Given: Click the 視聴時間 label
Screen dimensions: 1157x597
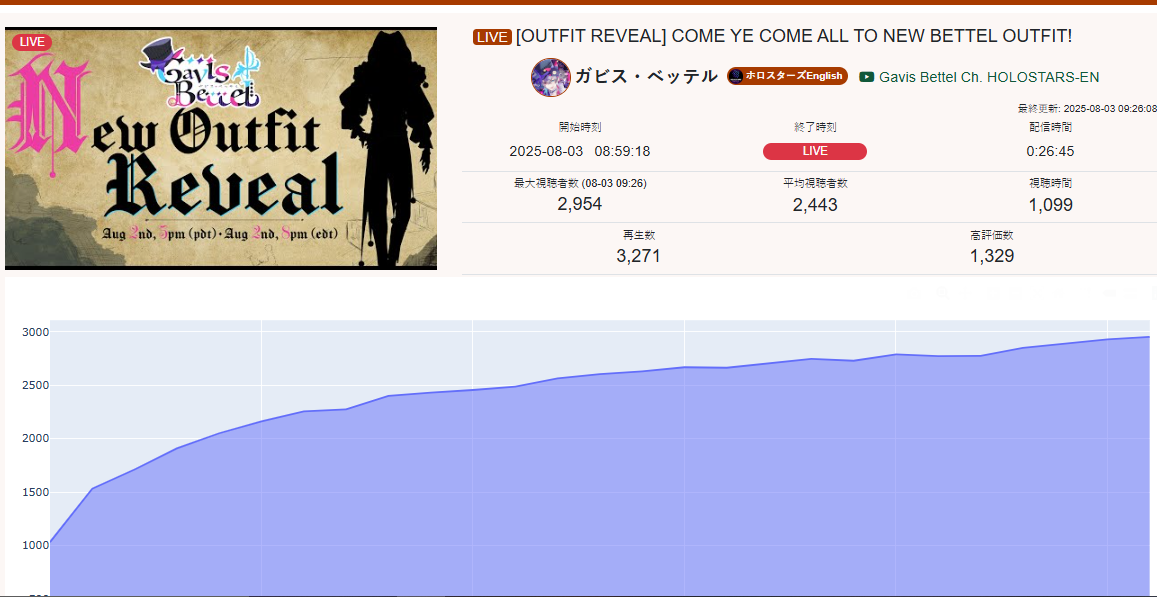Looking at the screenshot, I should [1051, 183].
